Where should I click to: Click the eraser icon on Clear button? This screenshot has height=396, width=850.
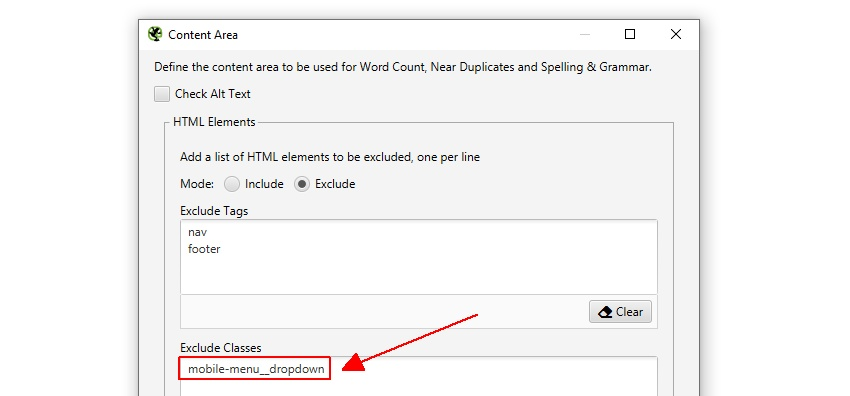pyautogui.click(x=604, y=312)
